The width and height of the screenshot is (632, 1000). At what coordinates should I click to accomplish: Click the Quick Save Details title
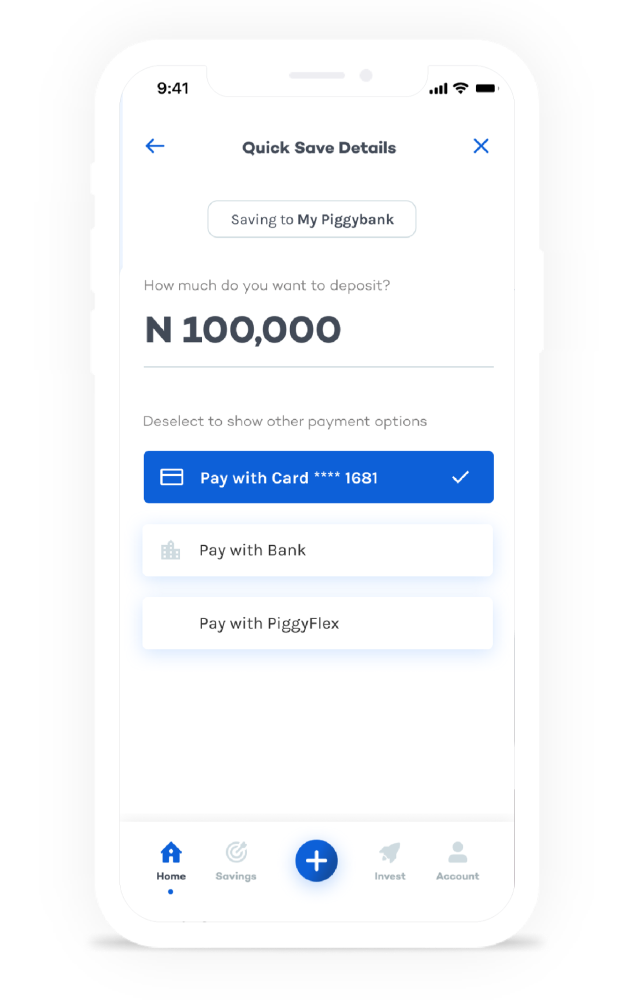click(319, 148)
